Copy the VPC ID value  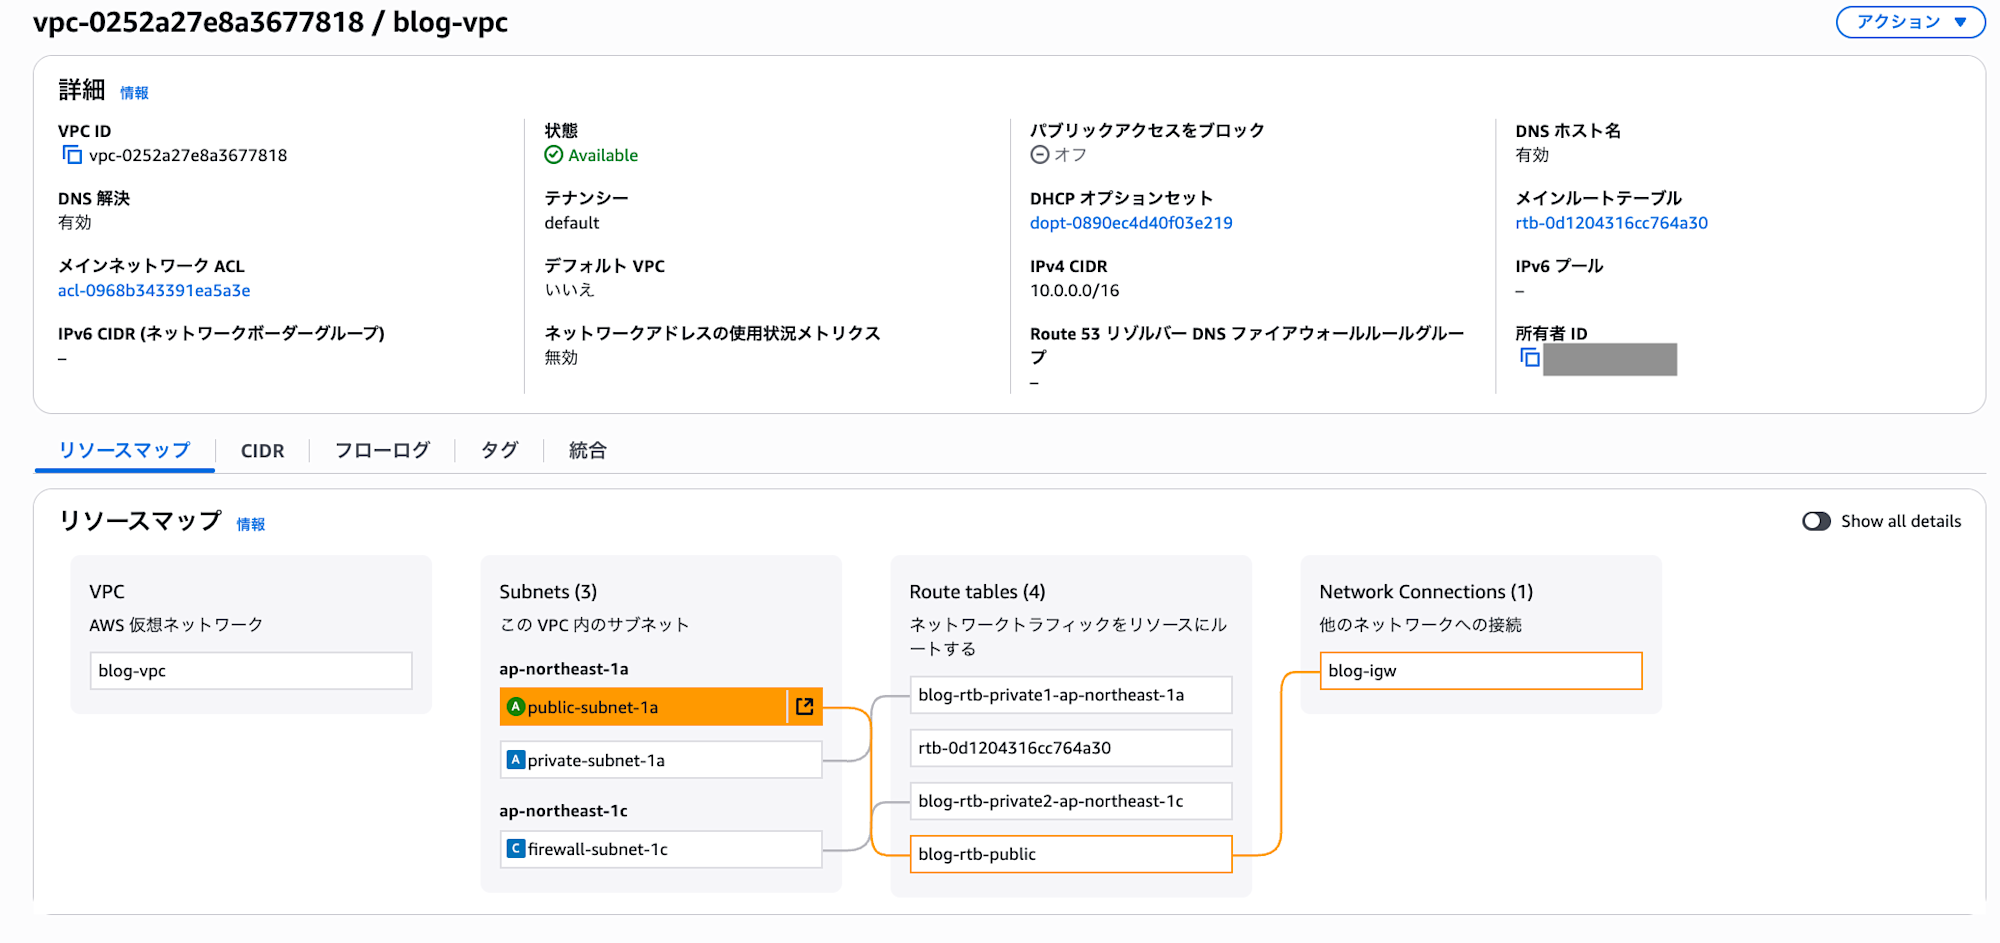point(72,155)
